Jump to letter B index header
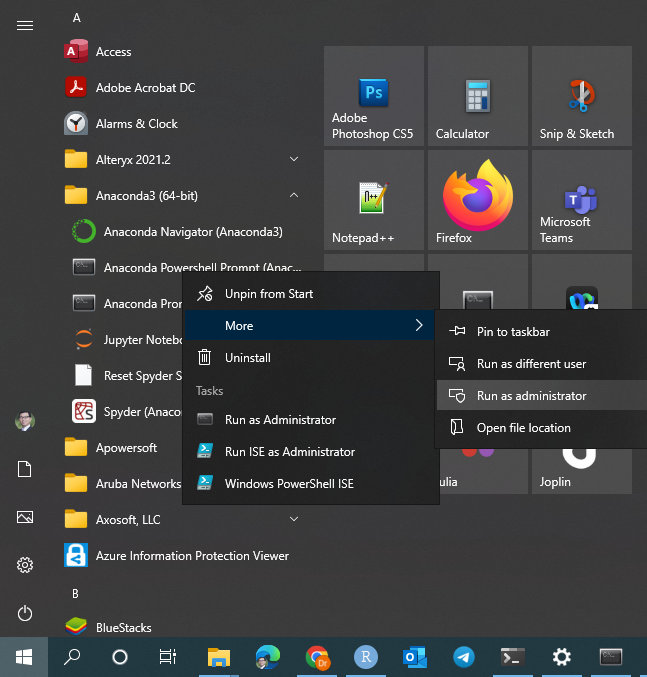Screen dimensions: 647x677 point(76,594)
